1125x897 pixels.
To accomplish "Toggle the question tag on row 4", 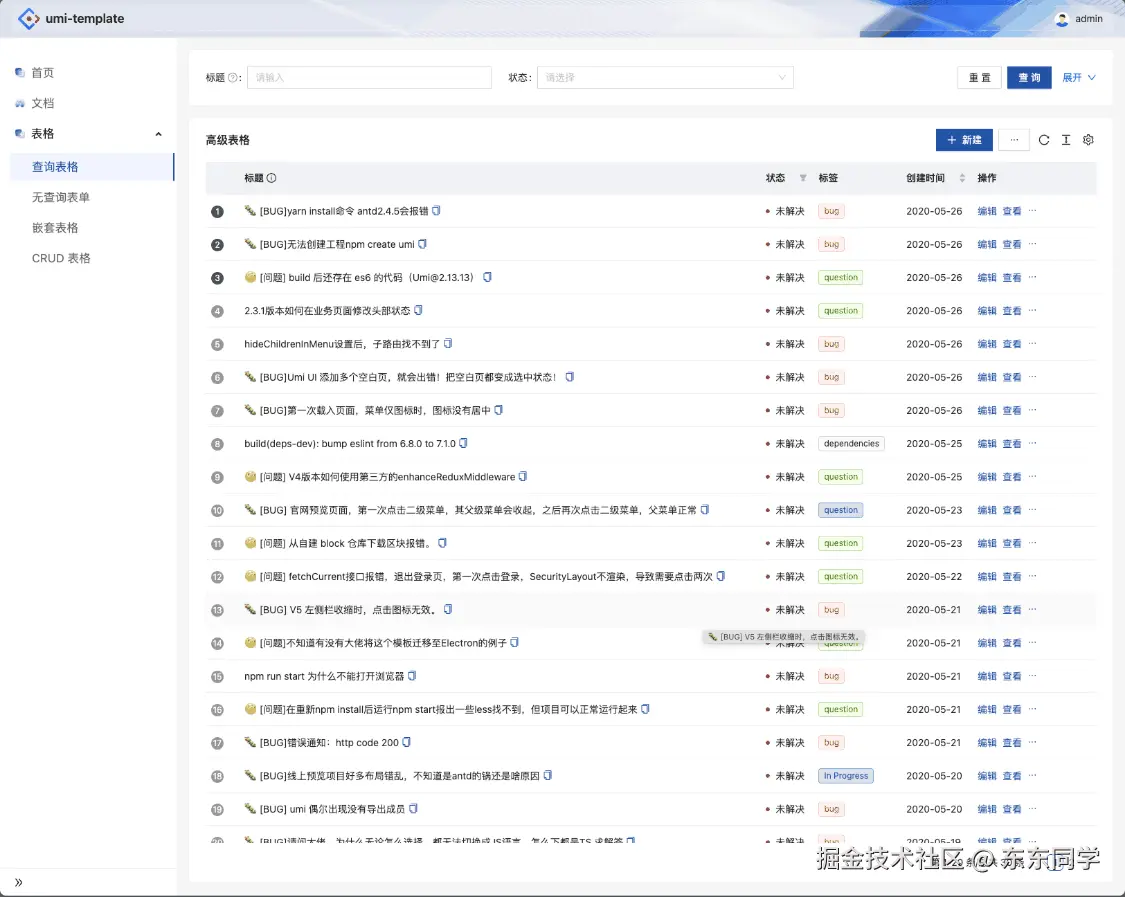I will coord(840,310).
